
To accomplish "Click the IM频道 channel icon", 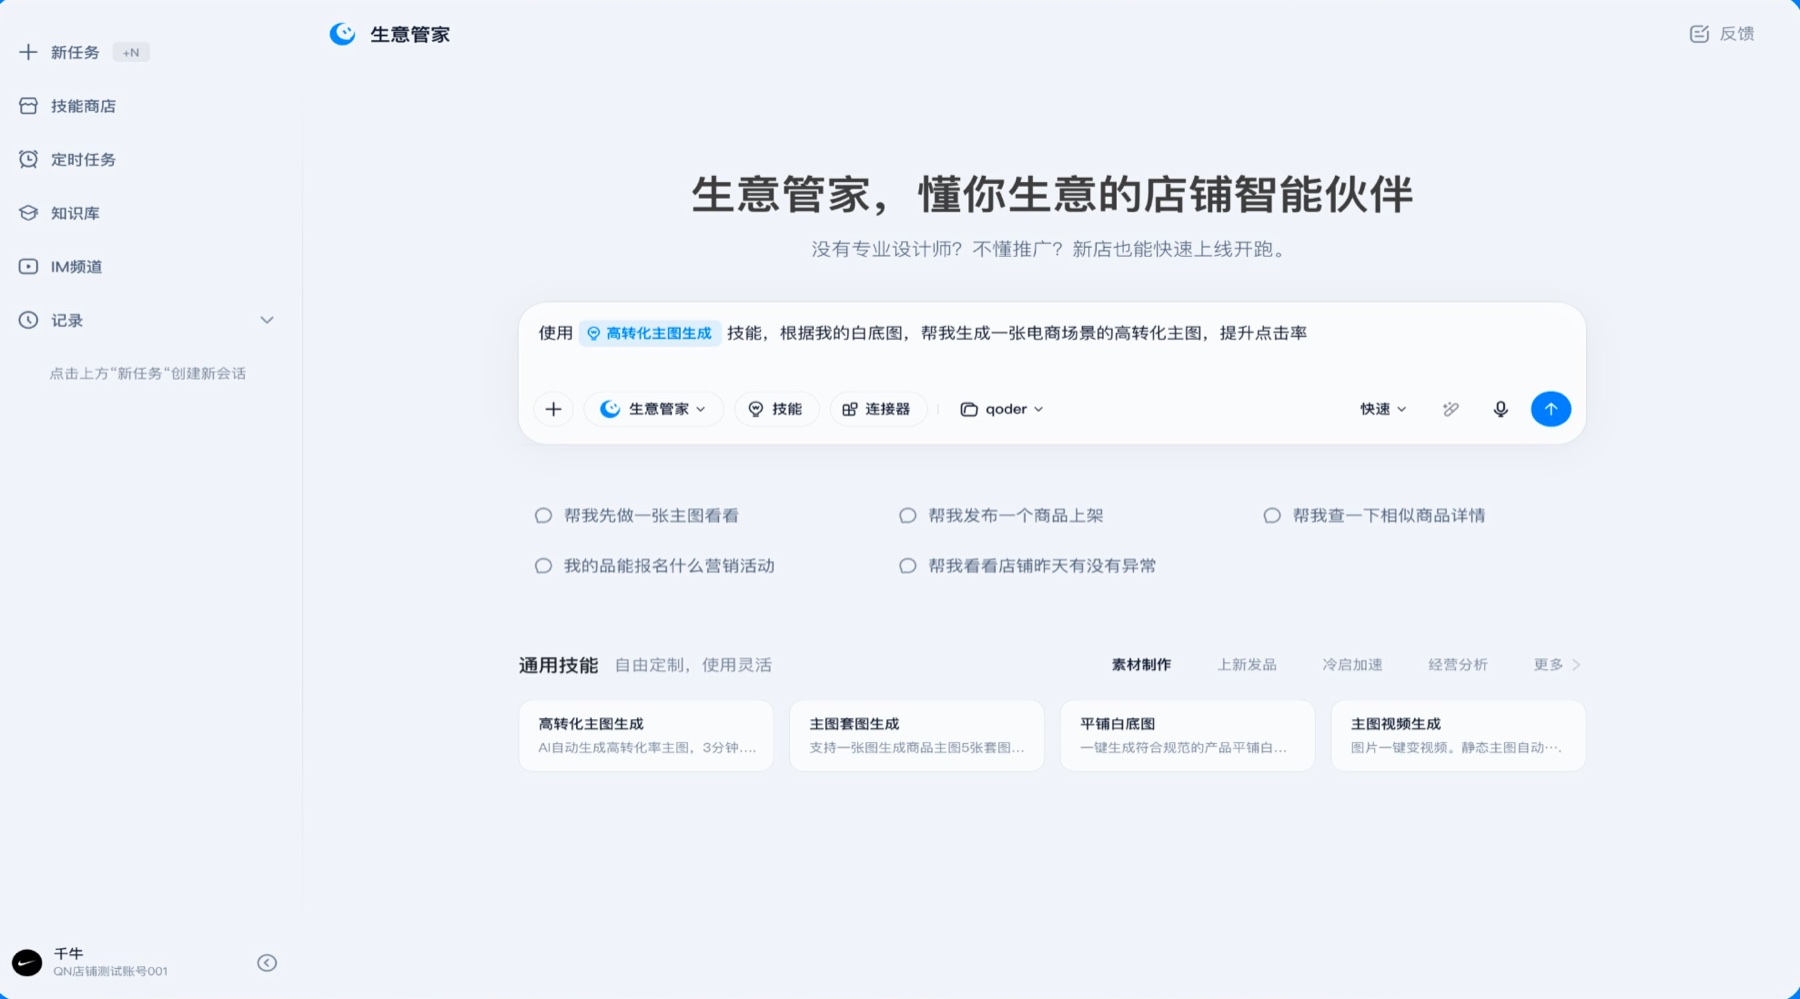I will (28, 267).
